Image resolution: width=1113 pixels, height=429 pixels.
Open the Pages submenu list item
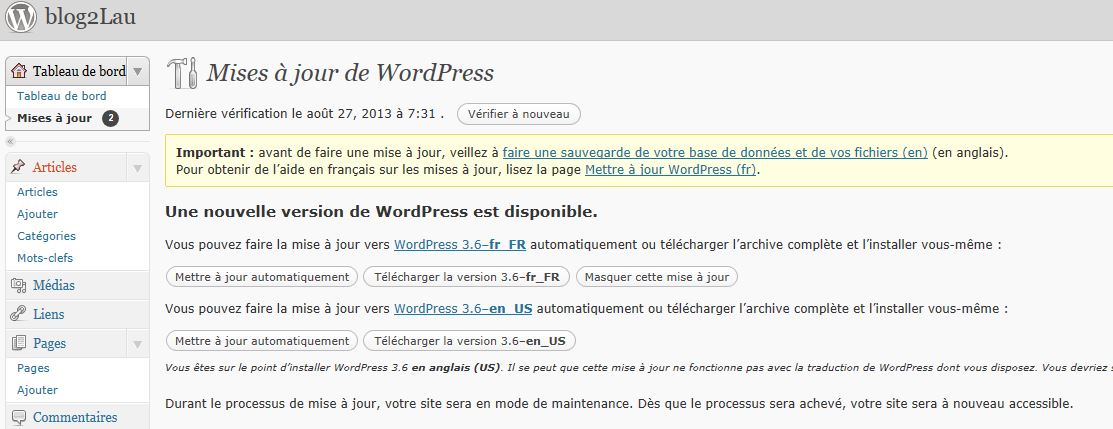tap(33, 368)
